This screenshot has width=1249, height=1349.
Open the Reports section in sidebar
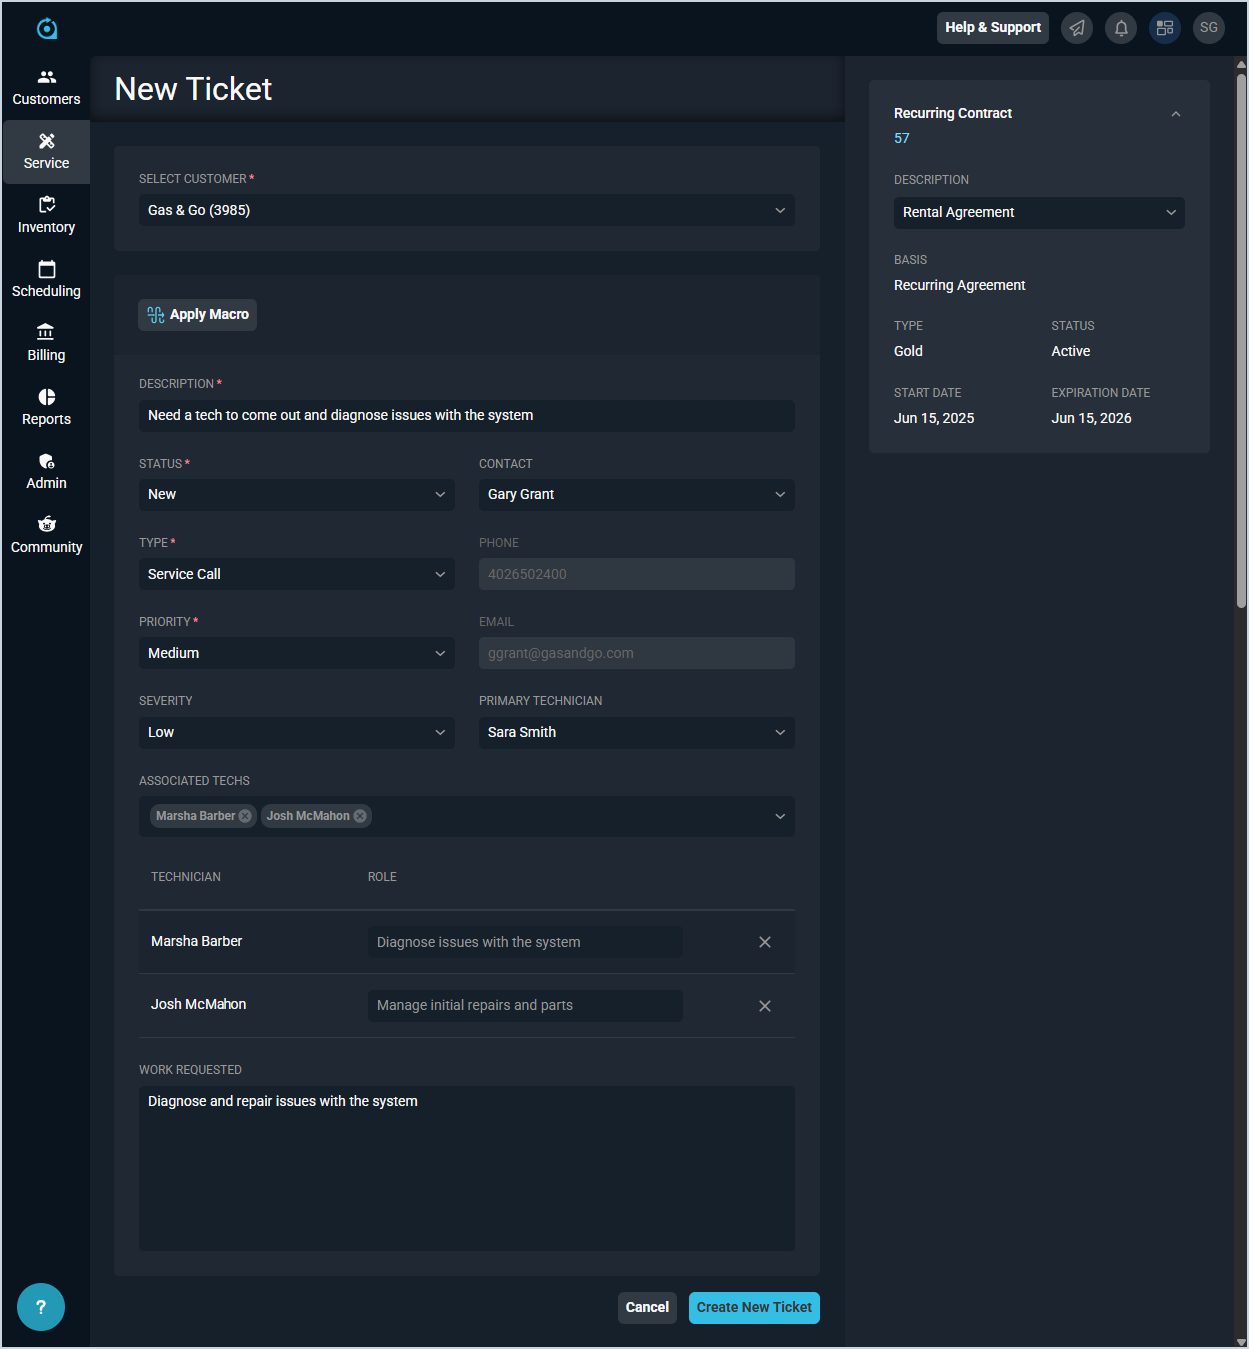(x=46, y=408)
